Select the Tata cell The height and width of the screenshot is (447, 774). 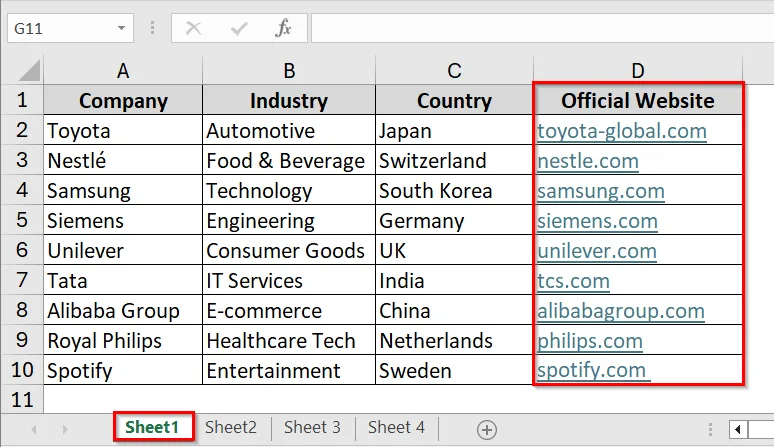pyautogui.click(x=123, y=280)
